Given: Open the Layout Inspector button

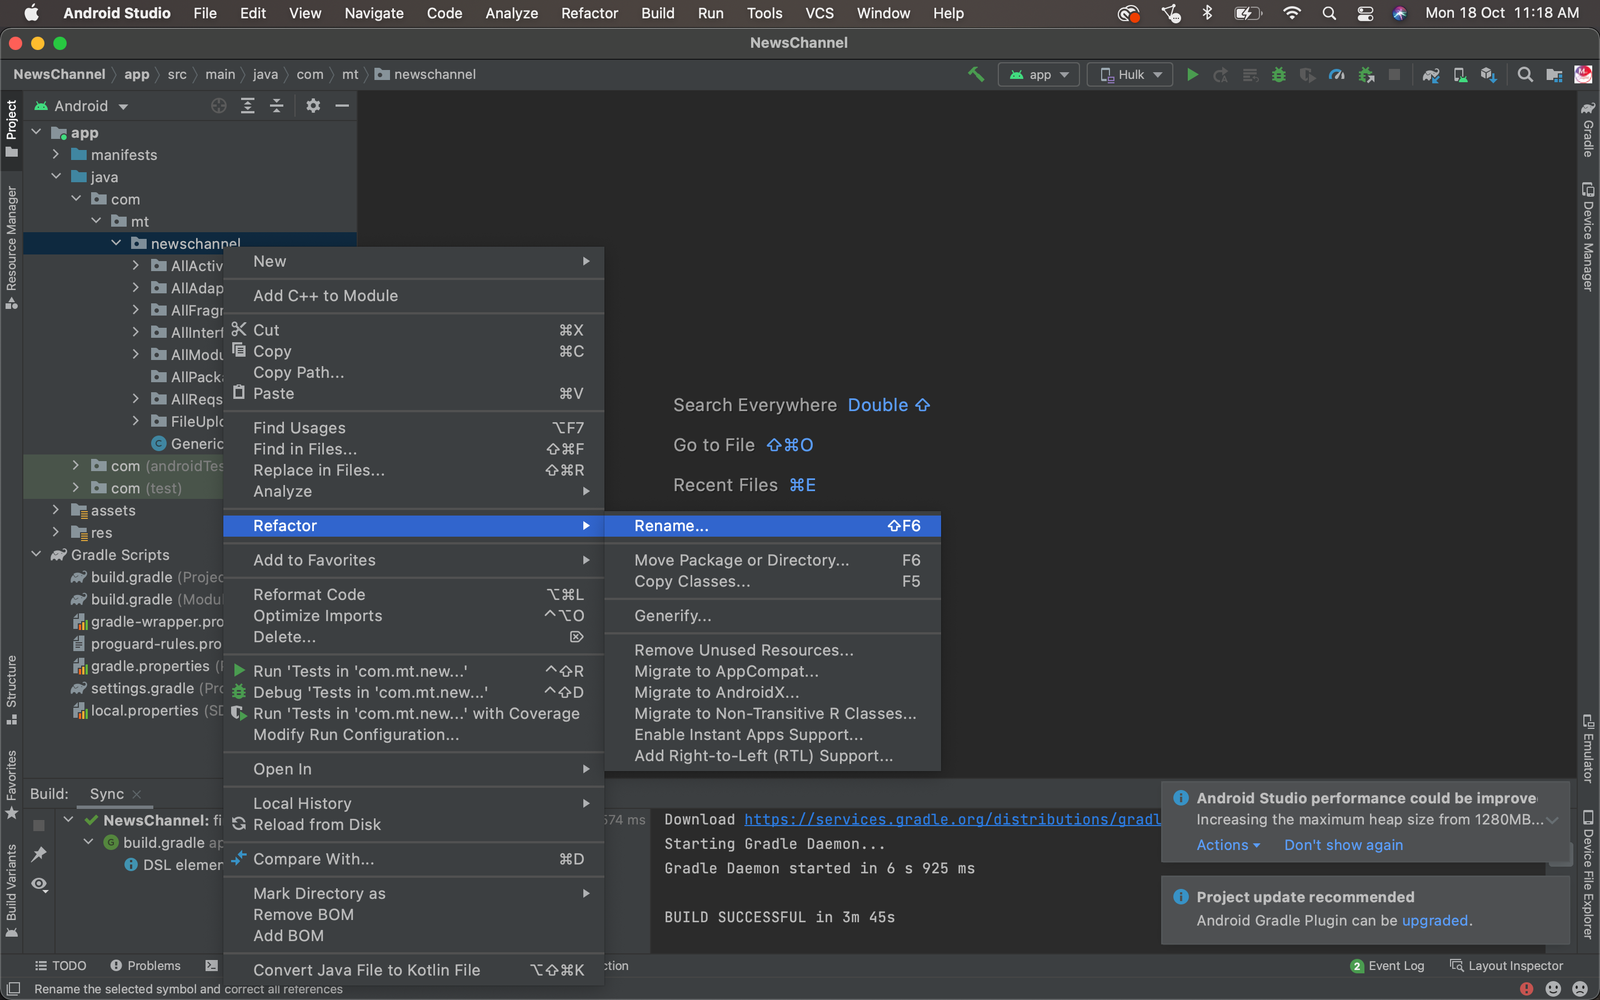Looking at the screenshot, I should click(1506, 966).
